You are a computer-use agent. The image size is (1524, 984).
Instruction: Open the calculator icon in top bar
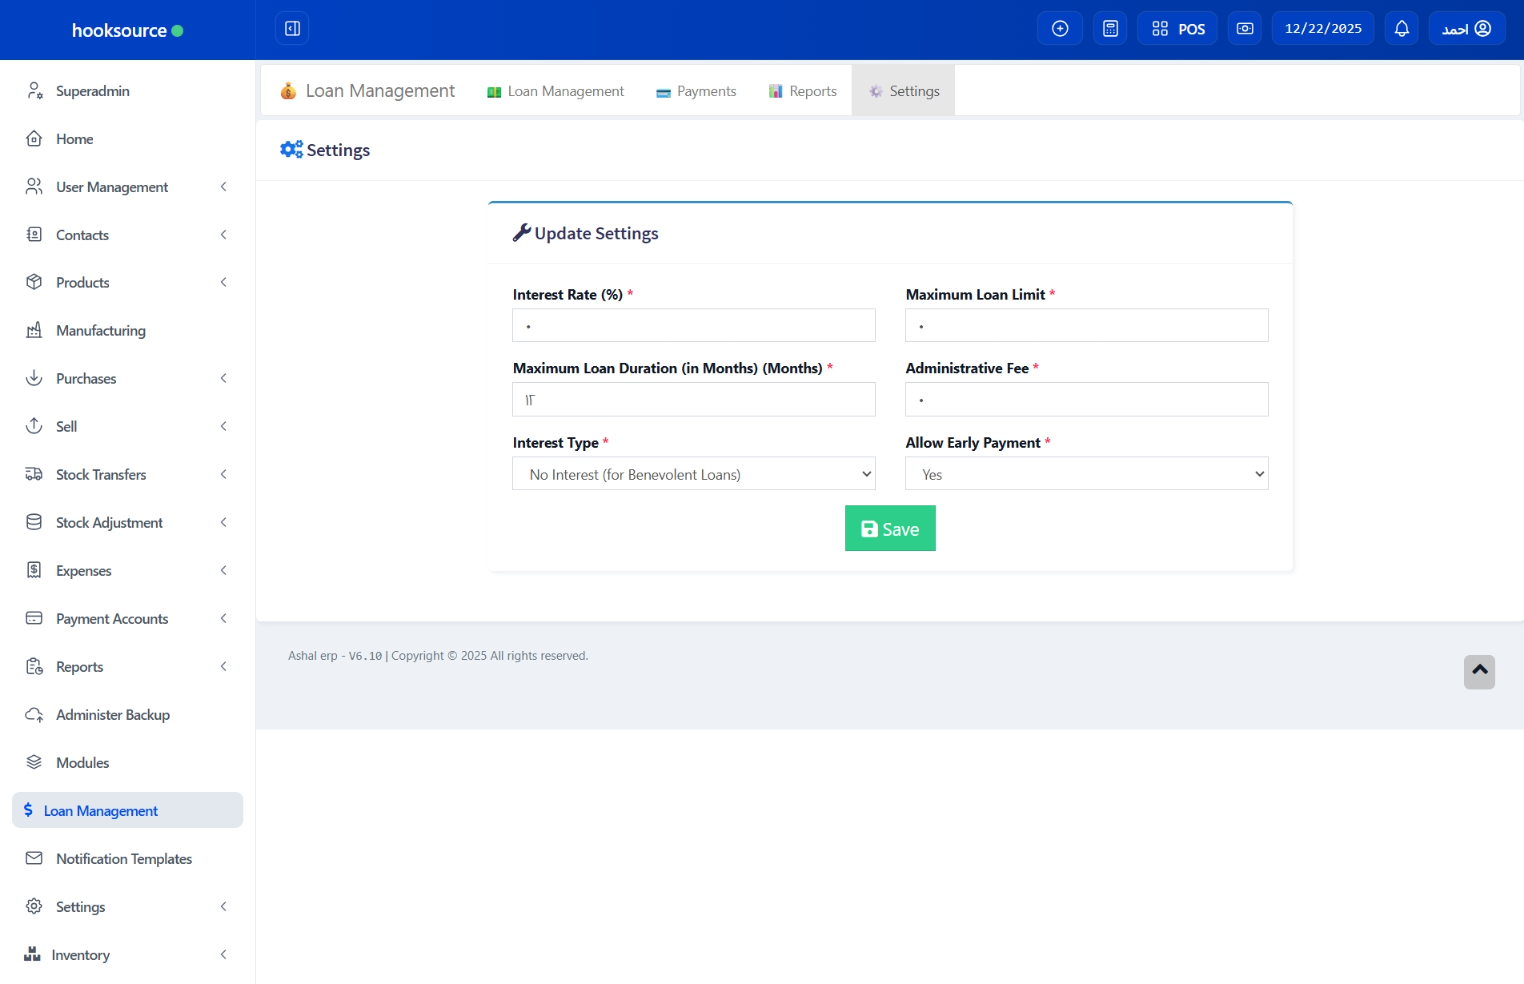(1110, 29)
